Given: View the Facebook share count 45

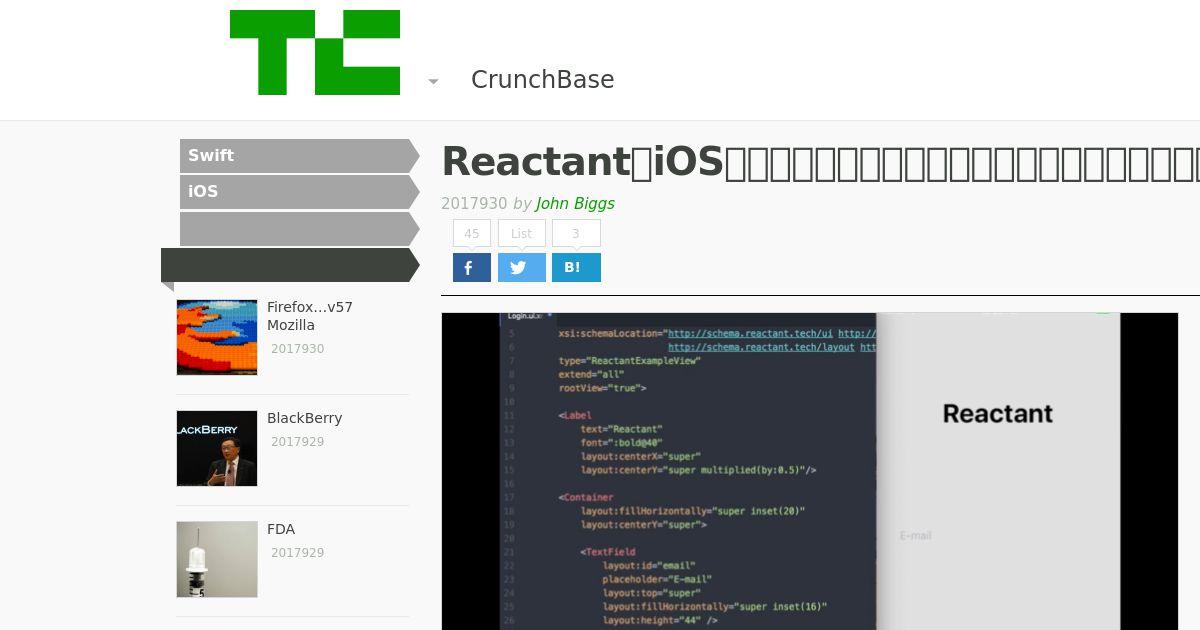Looking at the screenshot, I should pos(472,233).
